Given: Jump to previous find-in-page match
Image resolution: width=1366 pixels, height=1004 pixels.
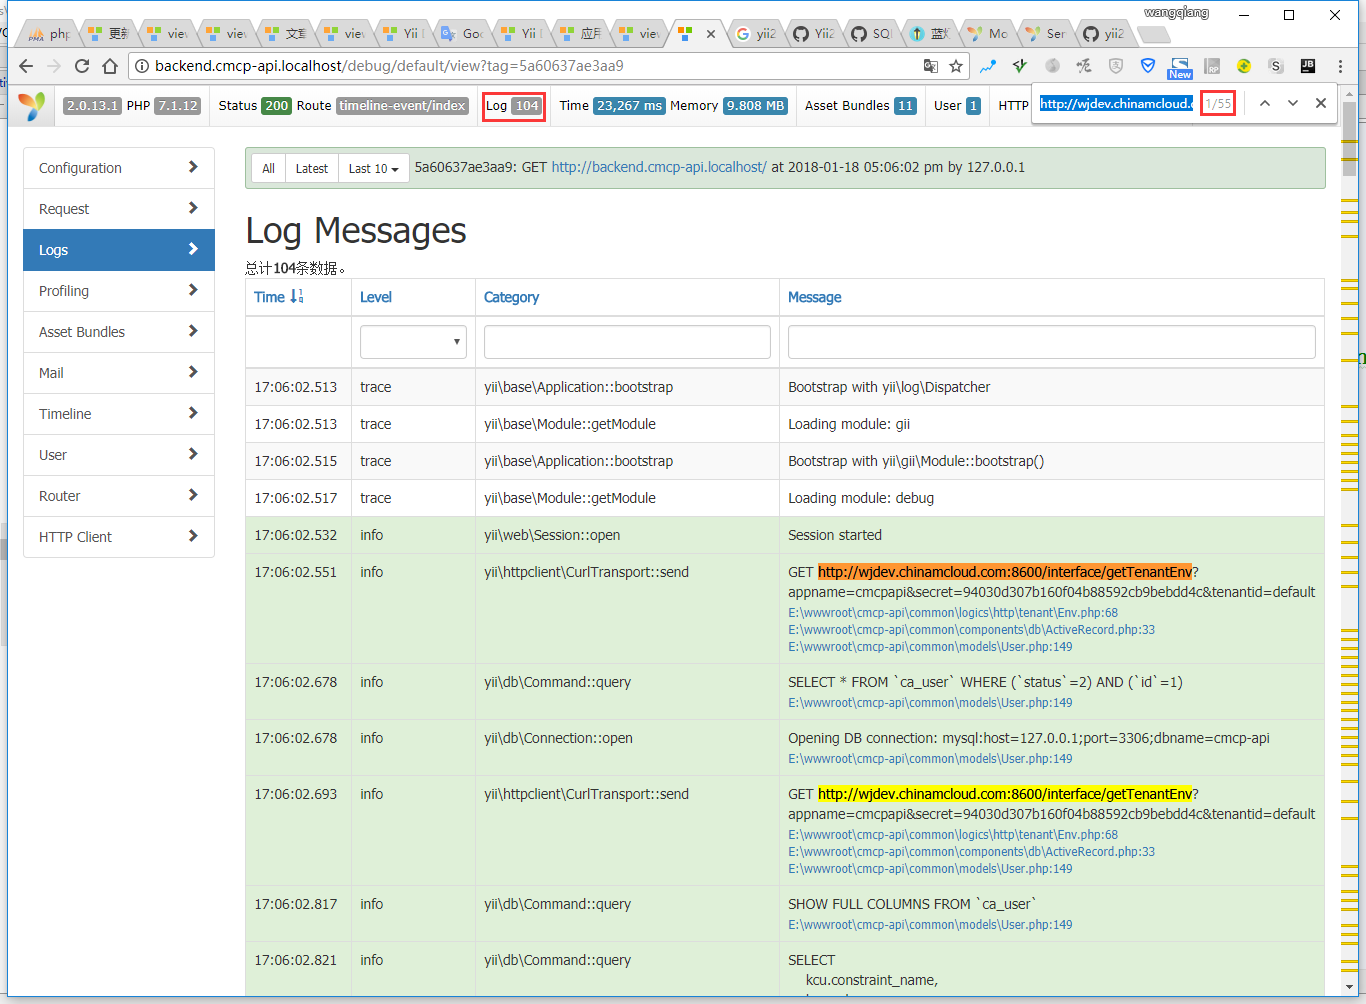Looking at the screenshot, I should pos(1264,103).
